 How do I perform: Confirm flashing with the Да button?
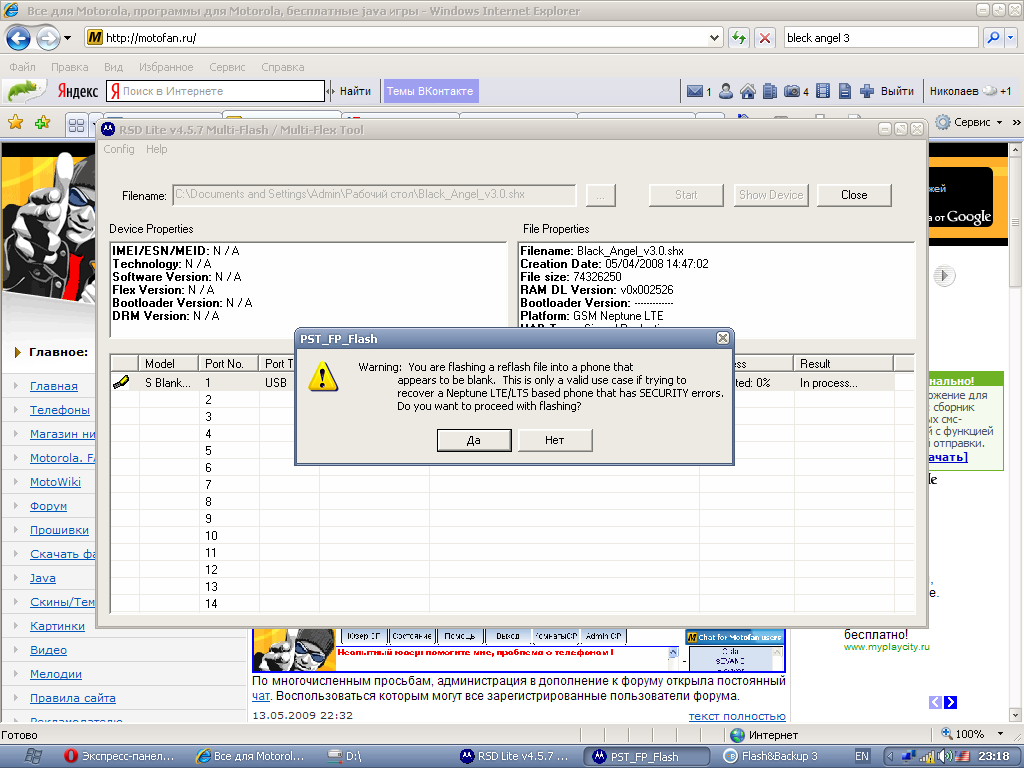pyautogui.click(x=473, y=440)
